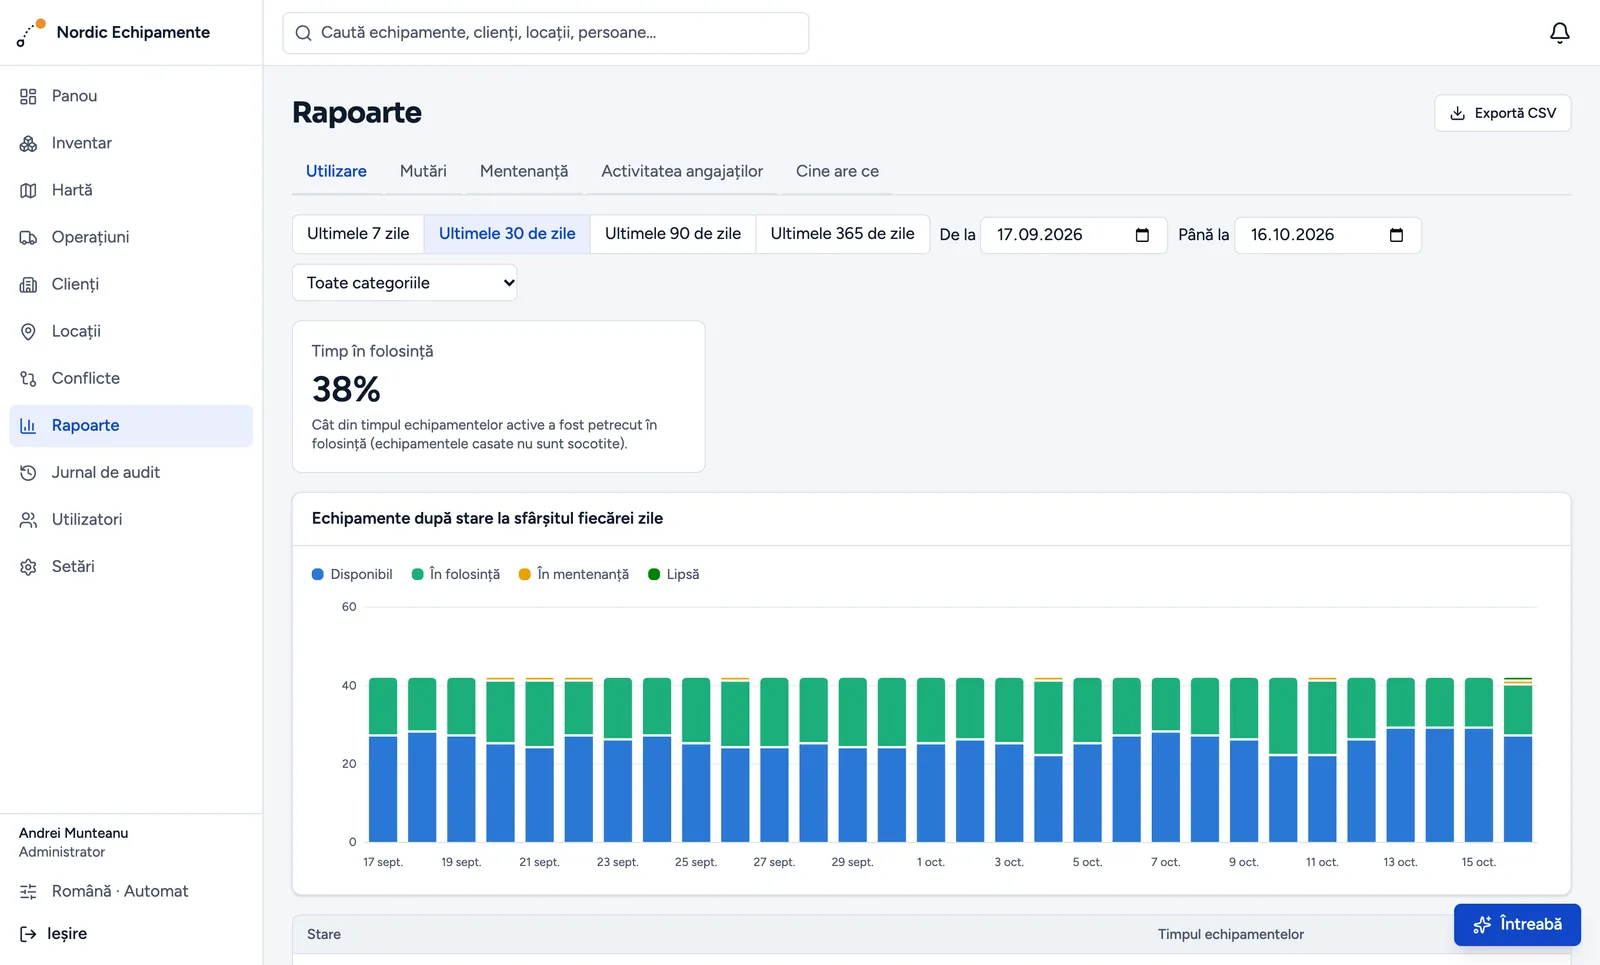This screenshot has height=965, width=1600.
Task: Click the Panou dashboard icon
Action: click(x=28, y=96)
